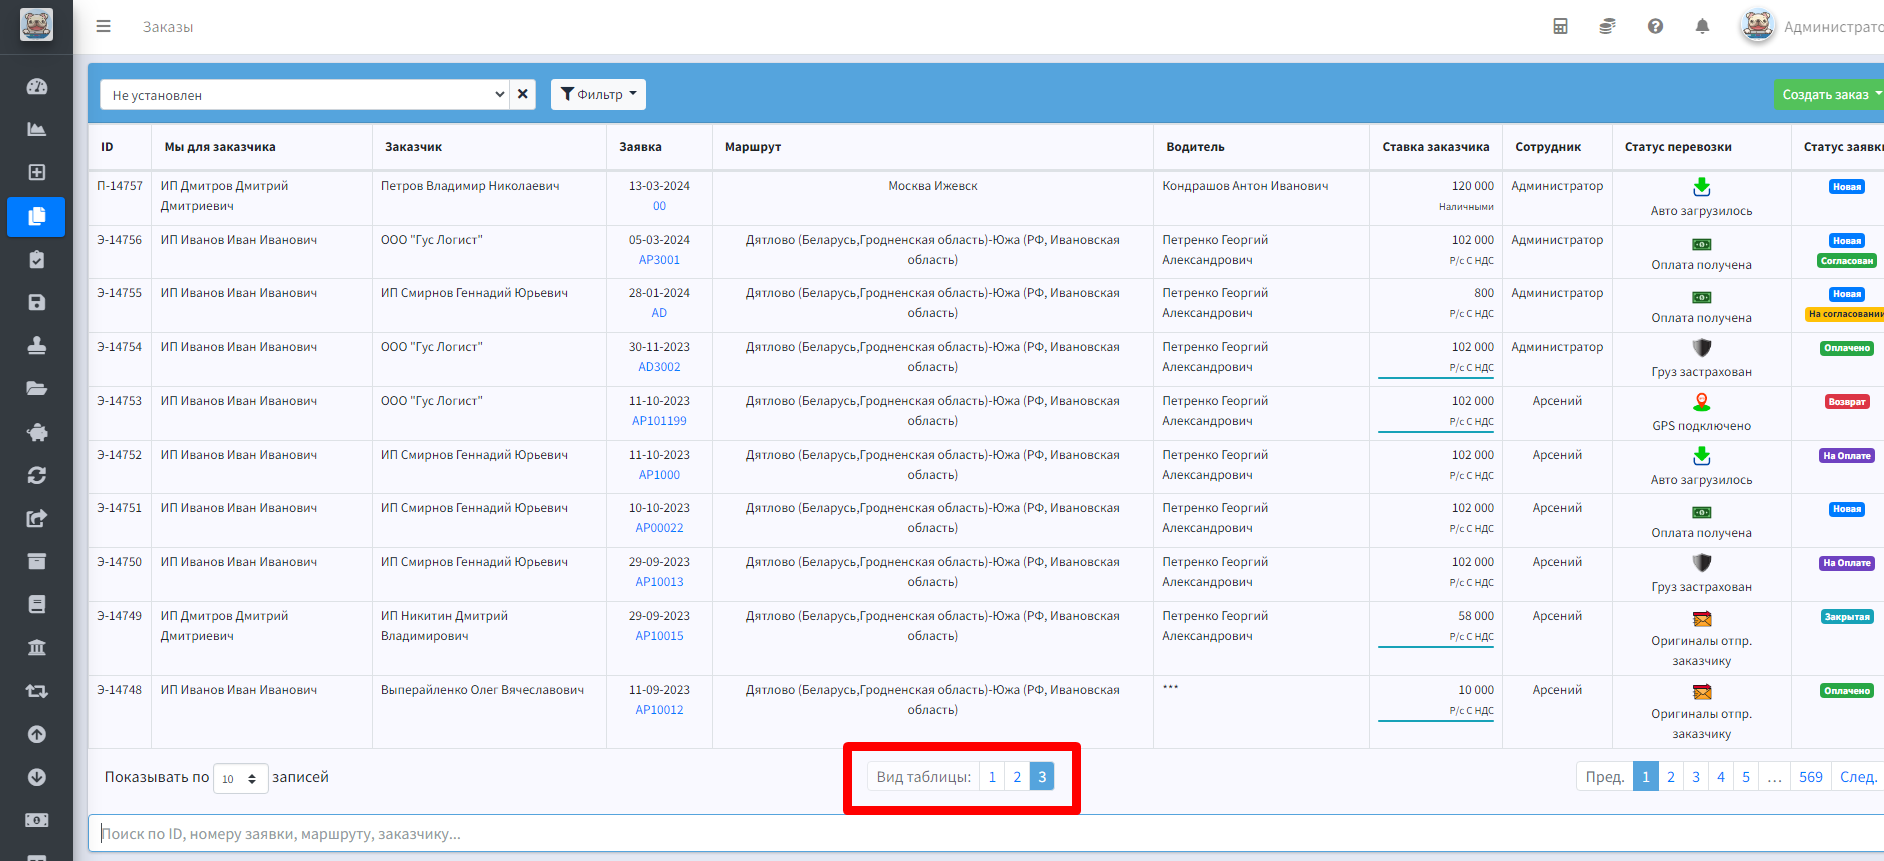1884x861 pixels.
Task: Click the sync arrows sidebar icon
Action: pos(36,475)
